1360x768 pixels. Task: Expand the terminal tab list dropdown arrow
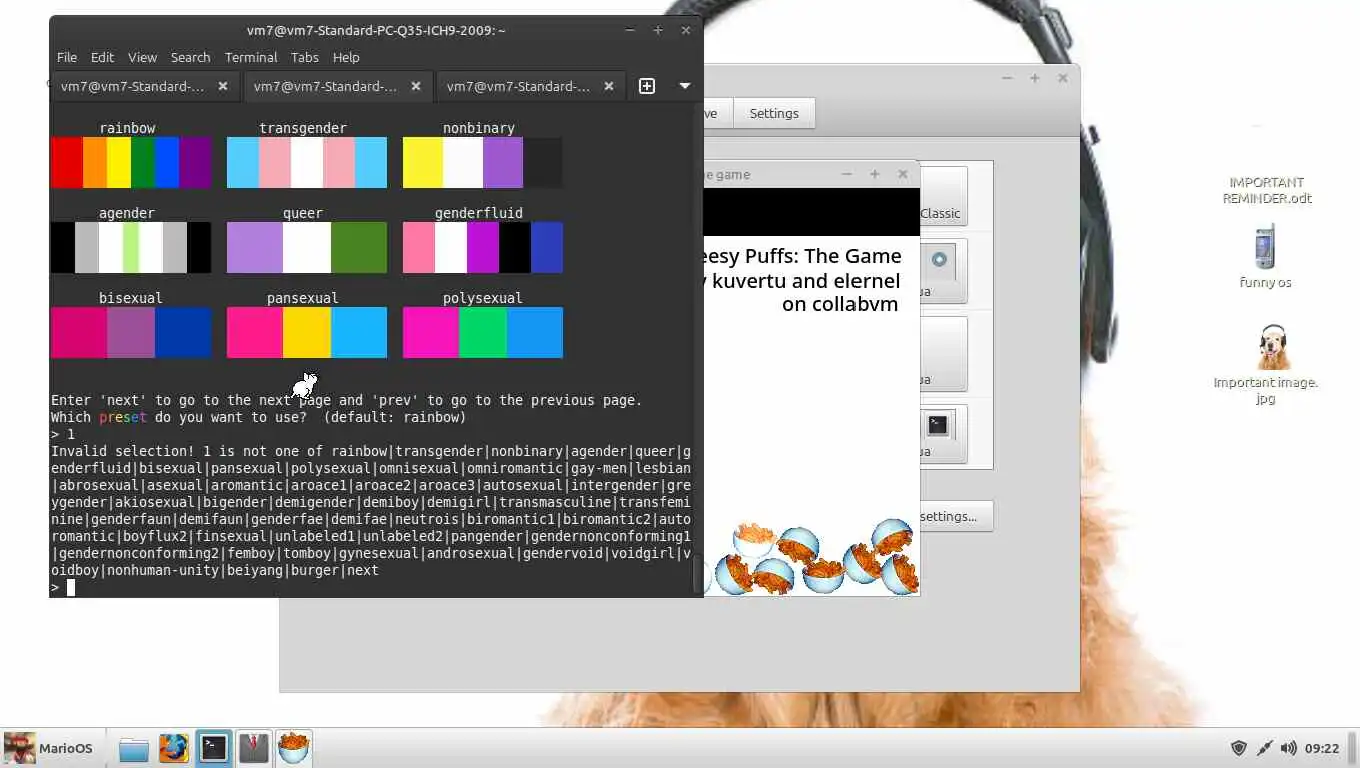tap(685, 86)
